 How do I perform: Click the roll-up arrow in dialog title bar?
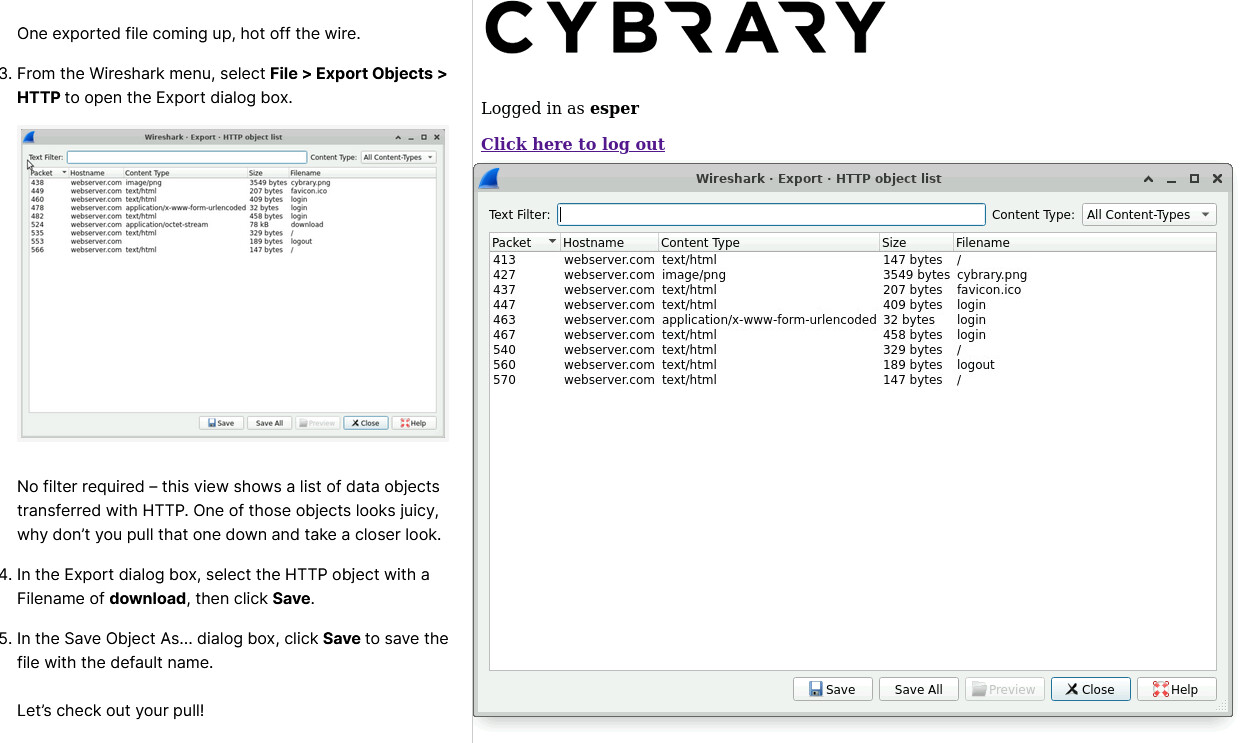[x=1148, y=179]
